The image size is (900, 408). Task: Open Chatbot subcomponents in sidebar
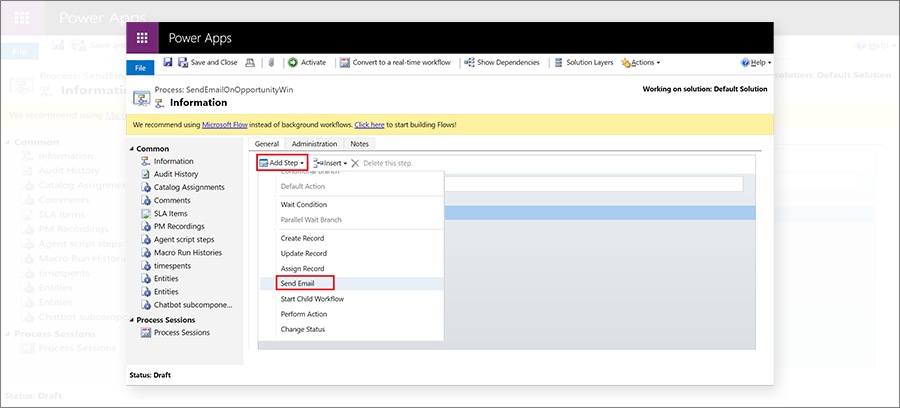click(x=193, y=305)
